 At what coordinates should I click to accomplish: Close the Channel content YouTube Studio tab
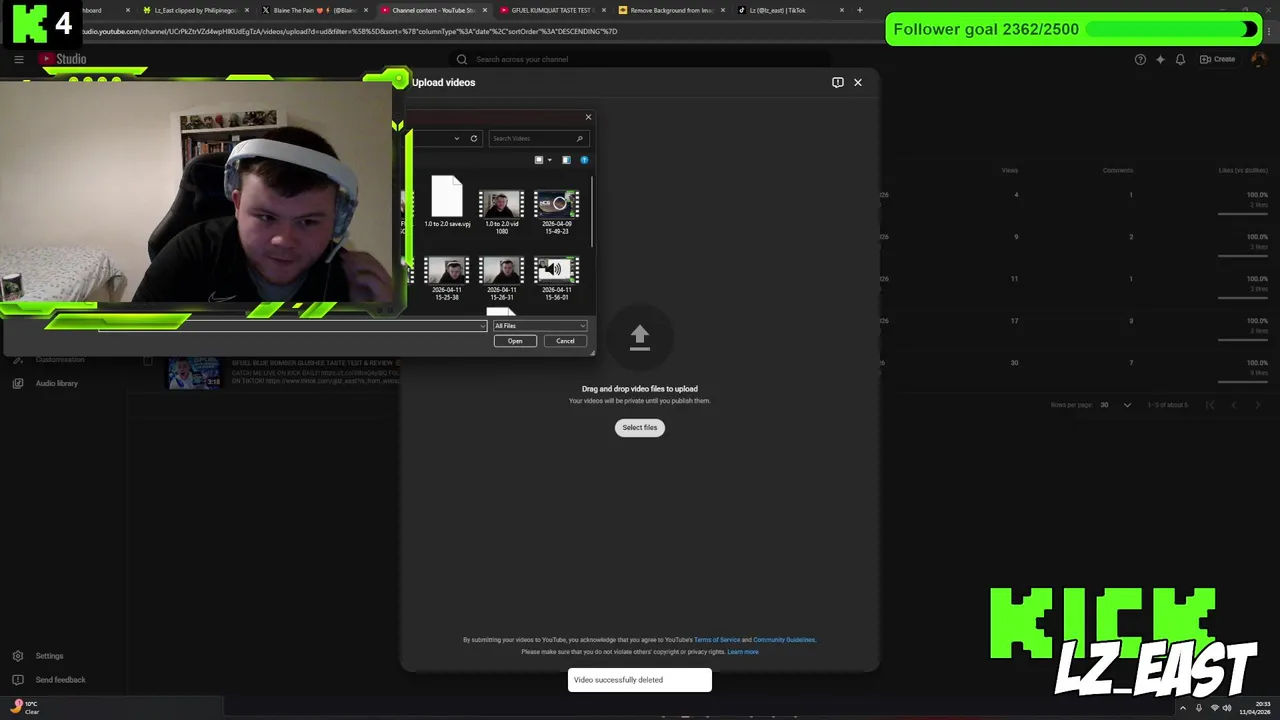[x=485, y=10]
